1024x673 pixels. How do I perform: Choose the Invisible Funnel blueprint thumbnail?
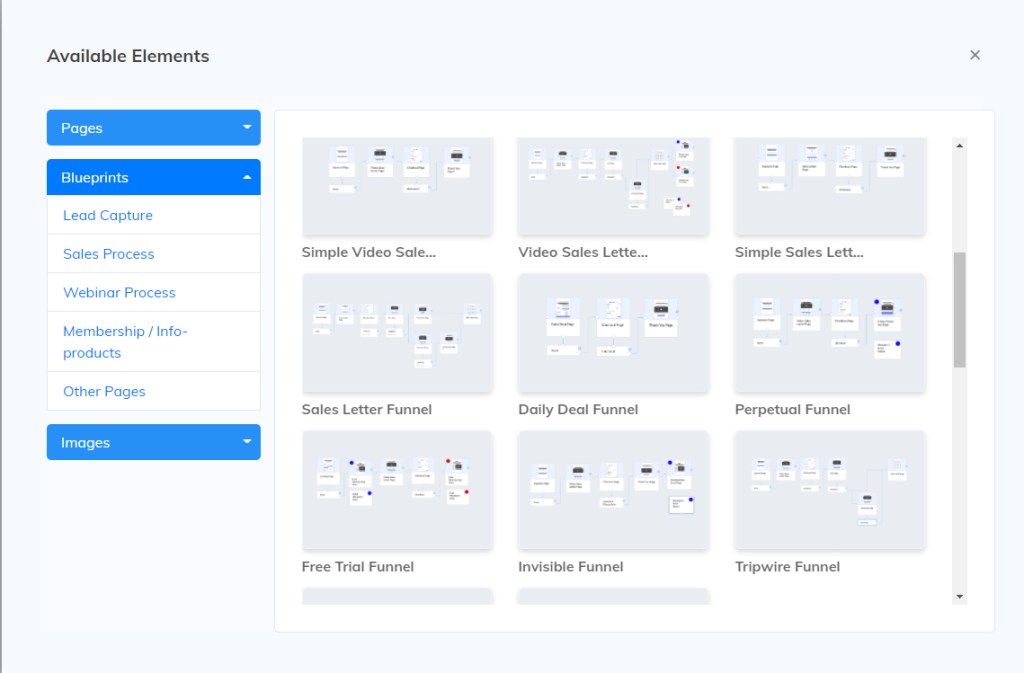click(613, 490)
